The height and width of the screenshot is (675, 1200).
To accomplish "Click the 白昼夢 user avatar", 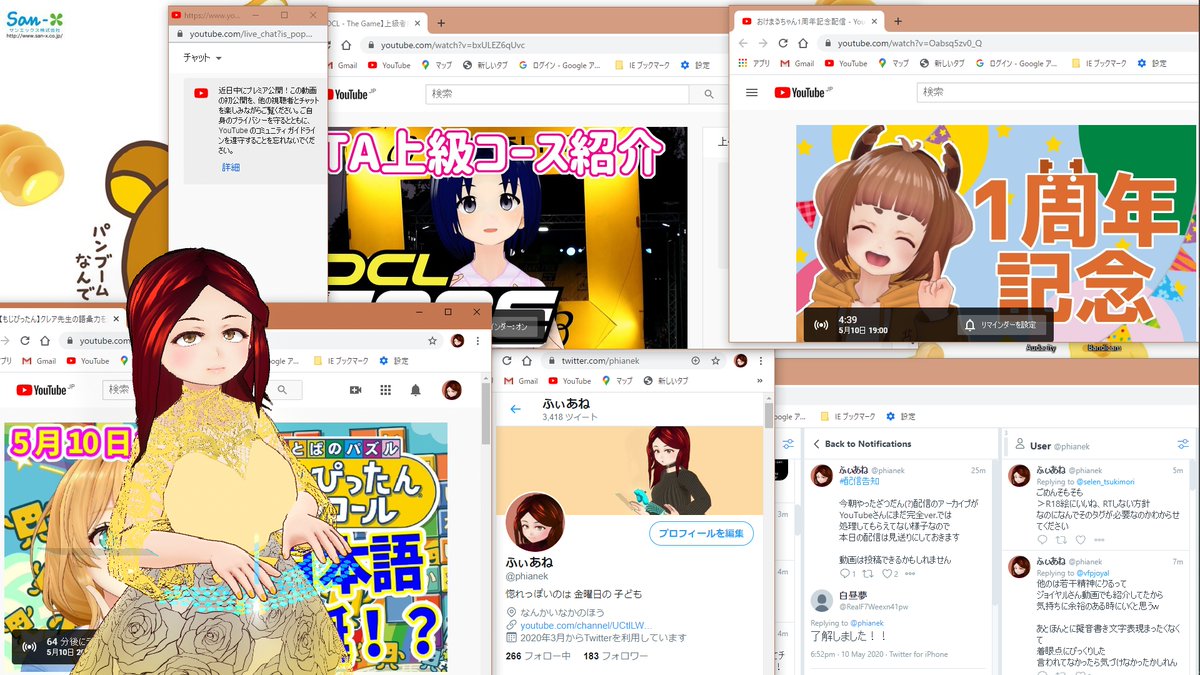I will click(x=821, y=601).
